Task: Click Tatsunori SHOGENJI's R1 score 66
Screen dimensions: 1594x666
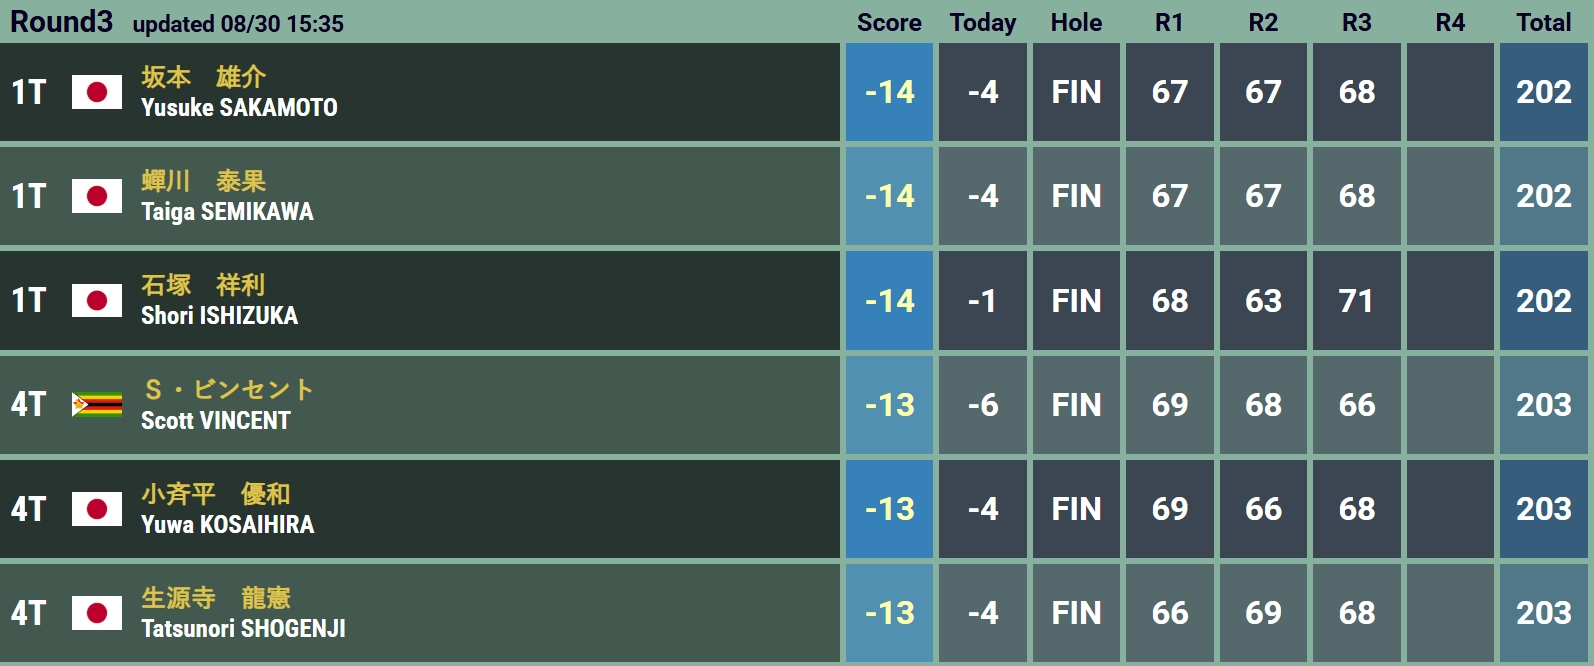Action: (x=1170, y=613)
